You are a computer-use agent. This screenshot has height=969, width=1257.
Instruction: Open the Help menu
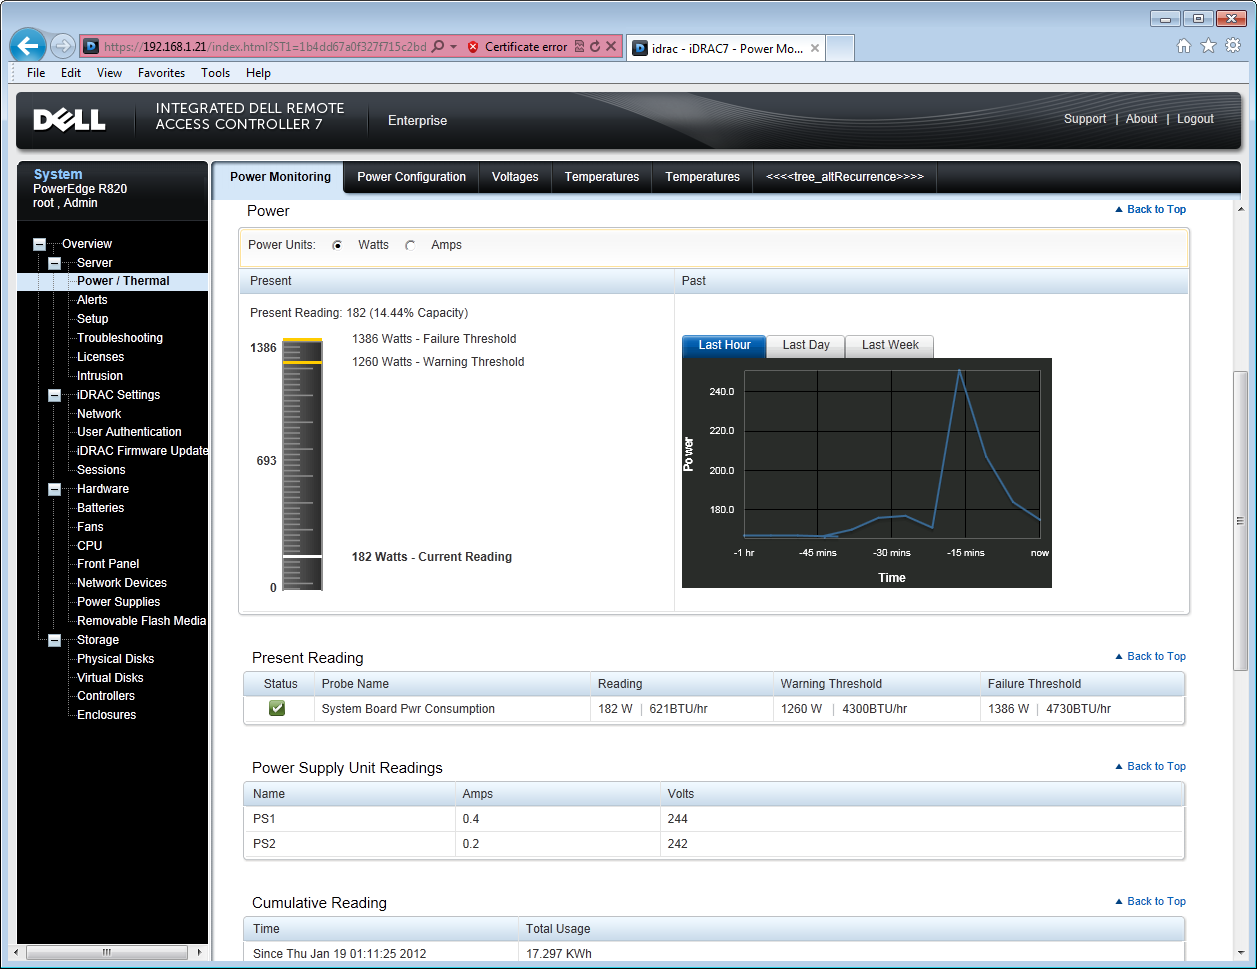[258, 73]
